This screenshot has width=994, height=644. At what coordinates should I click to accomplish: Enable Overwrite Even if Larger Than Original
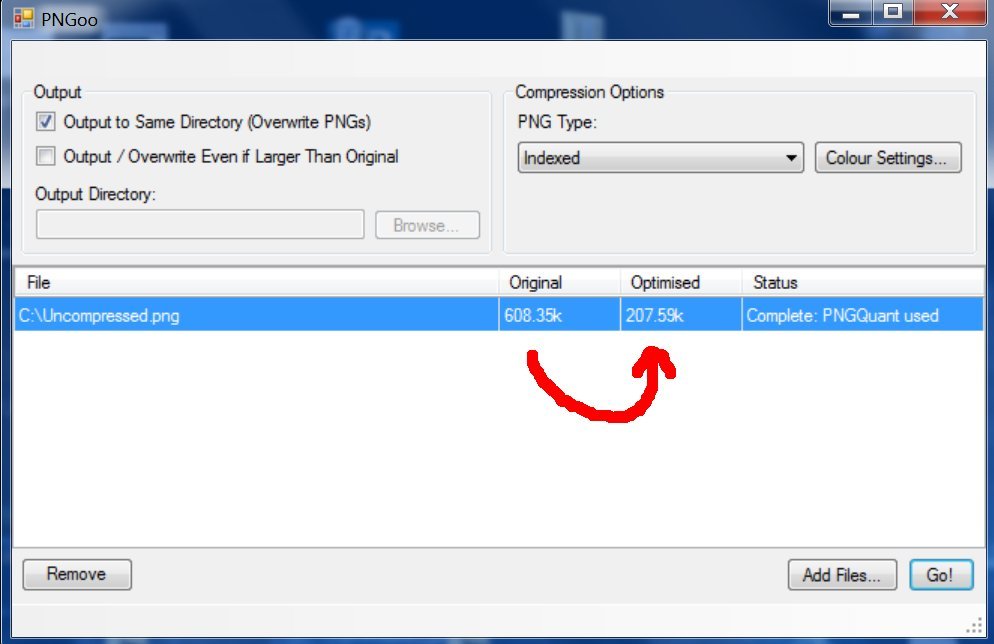(46, 156)
